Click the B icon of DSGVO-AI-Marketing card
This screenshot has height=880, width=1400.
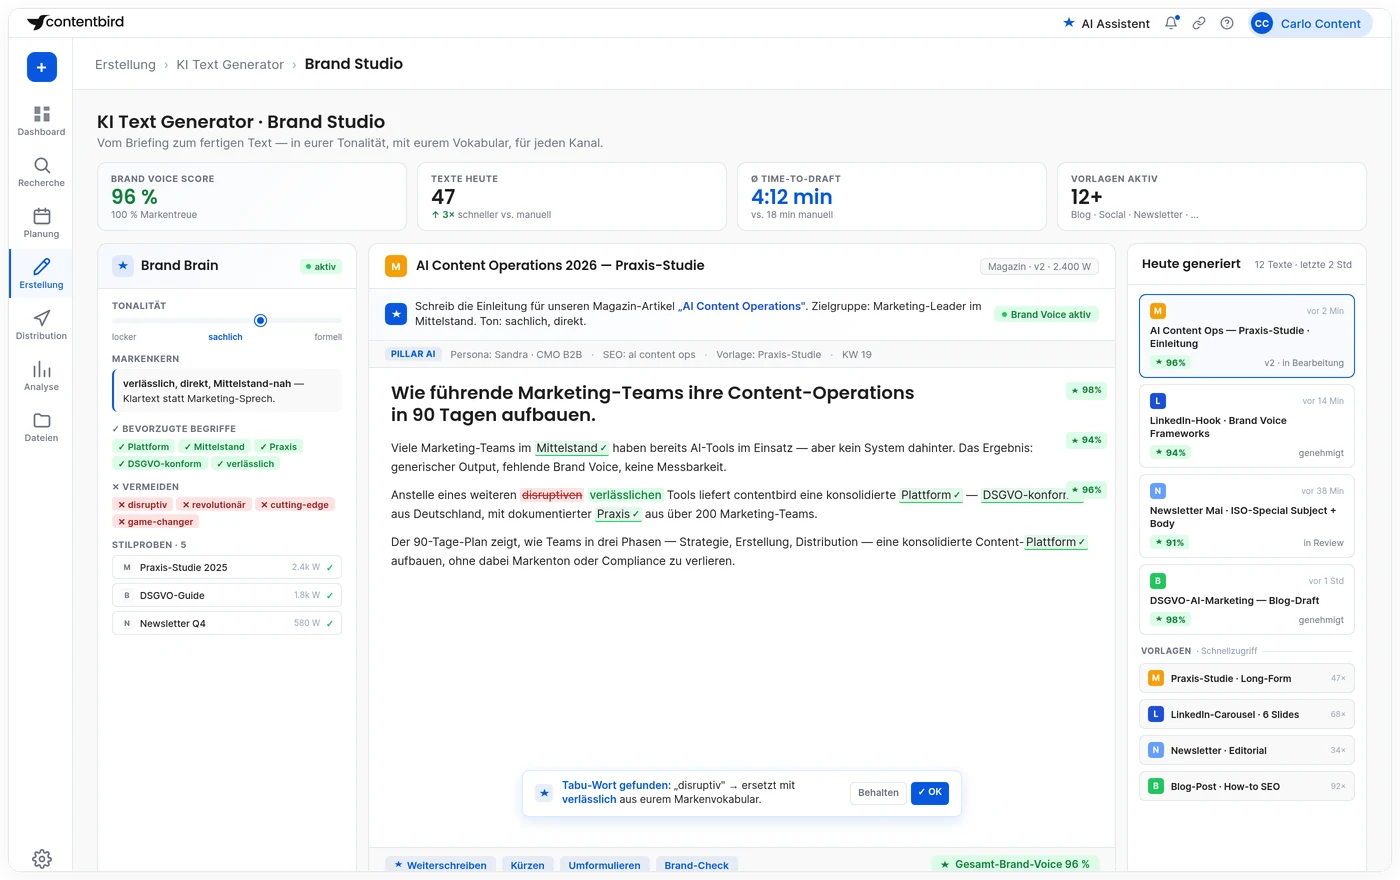(1158, 581)
